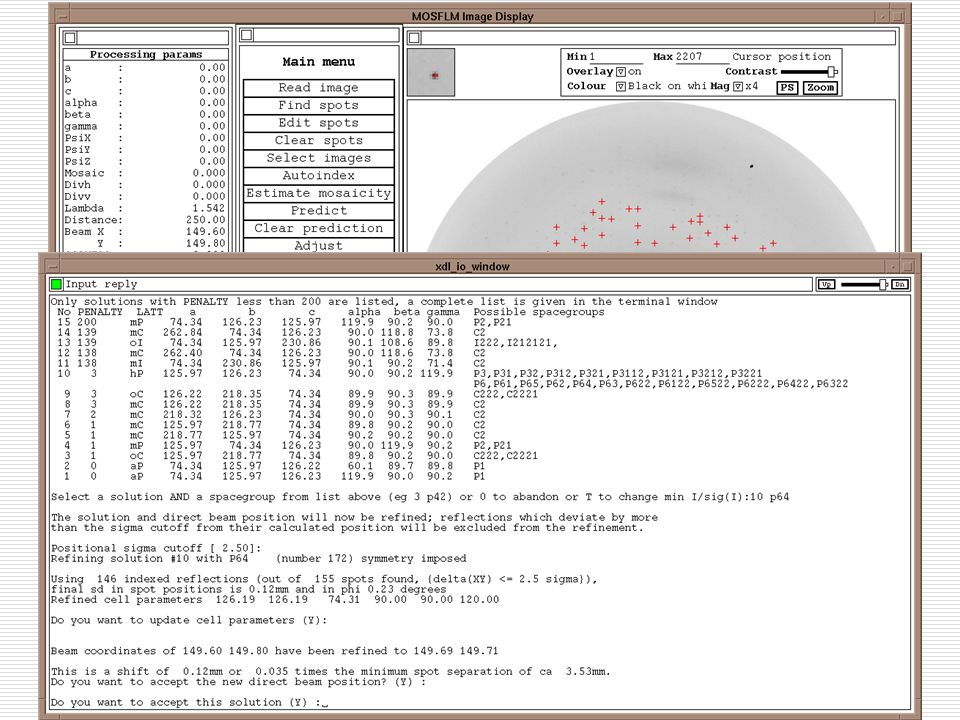The height and width of the screenshot is (720, 960).
Task: Click the black spot on diffraction image
Action: tap(751, 166)
